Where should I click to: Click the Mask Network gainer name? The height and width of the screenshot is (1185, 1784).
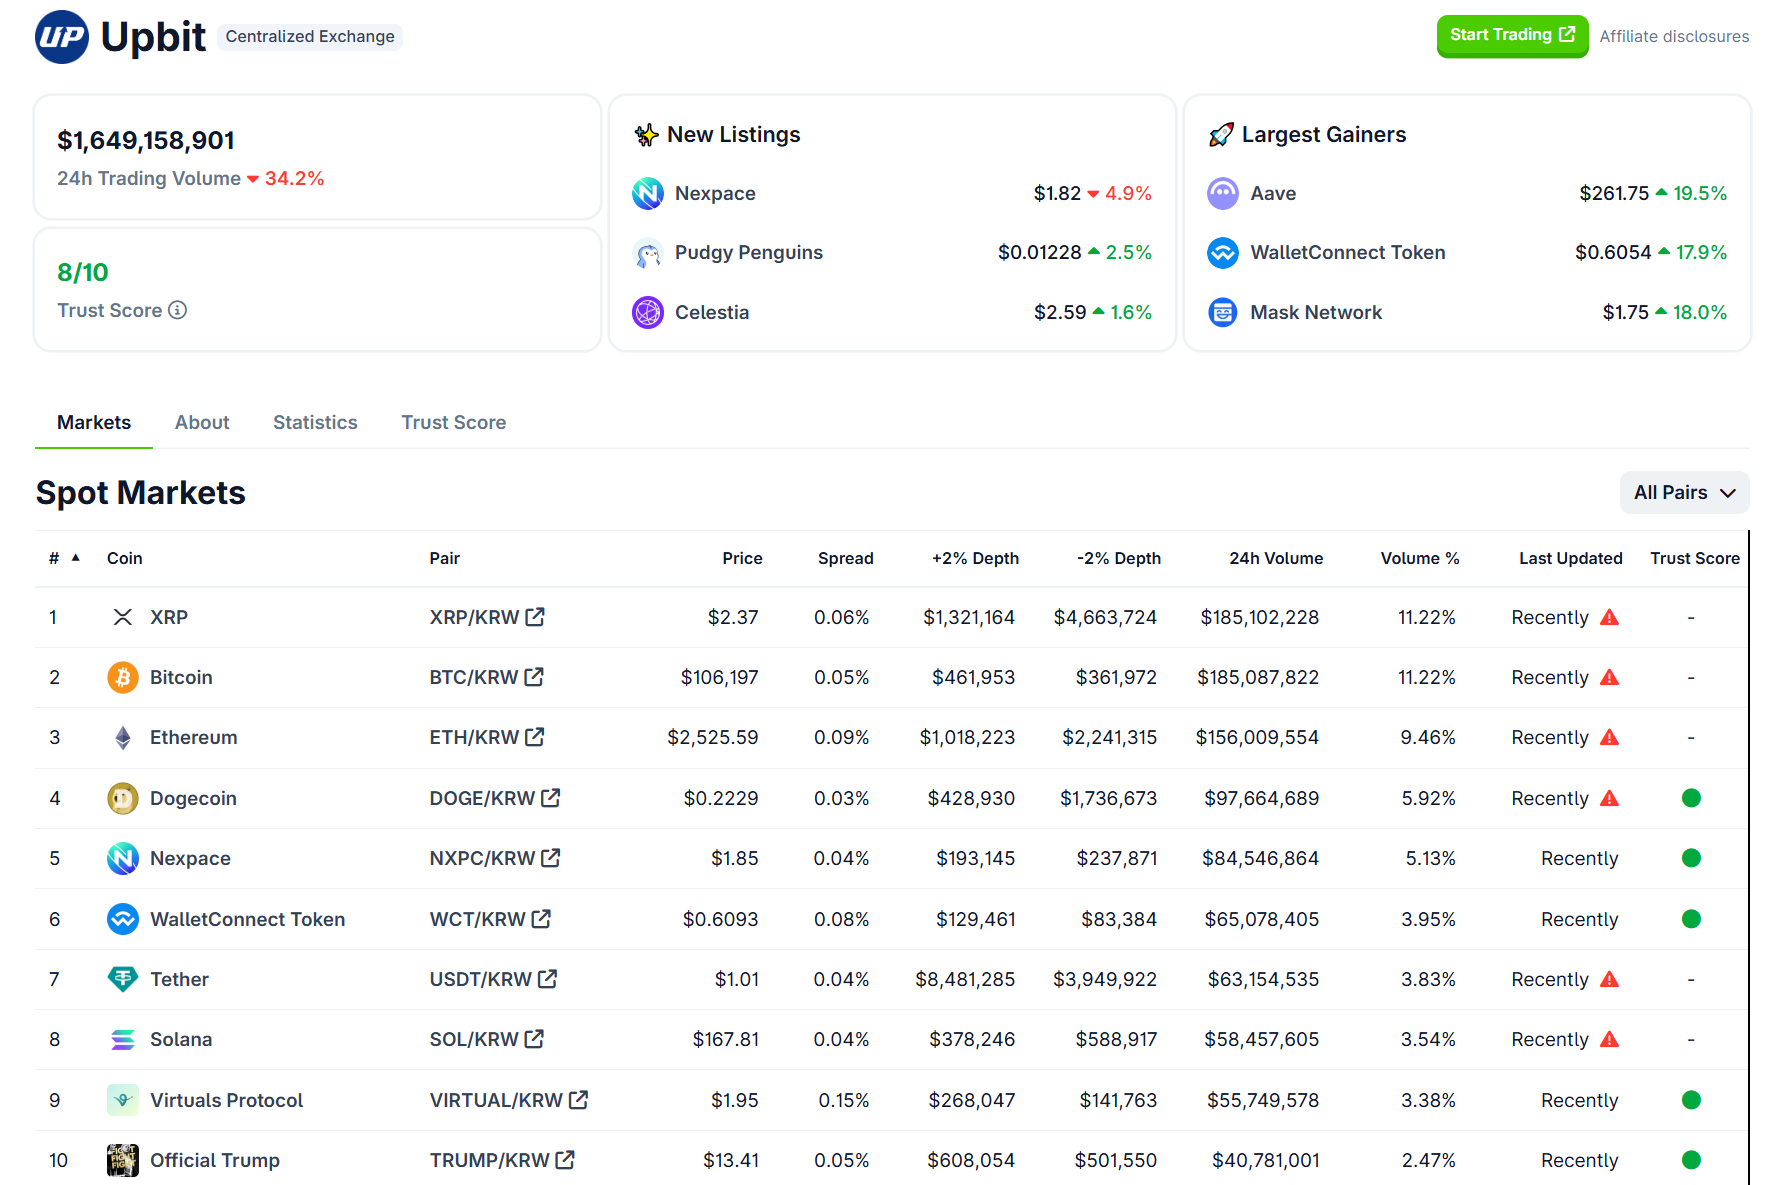pyautogui.click(x=1316, y=312)
